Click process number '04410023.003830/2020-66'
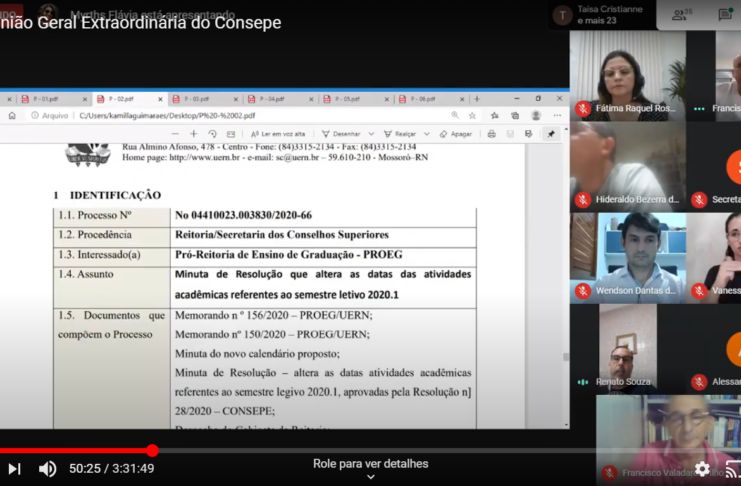741x486 pixels. (x=251, y=215)
